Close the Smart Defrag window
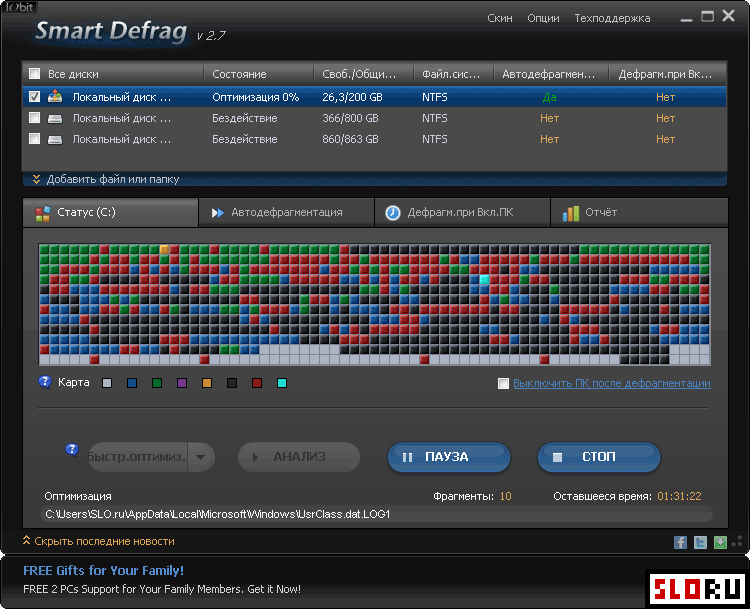Screen dimensions: 750x609 click(x=728, y=16)
